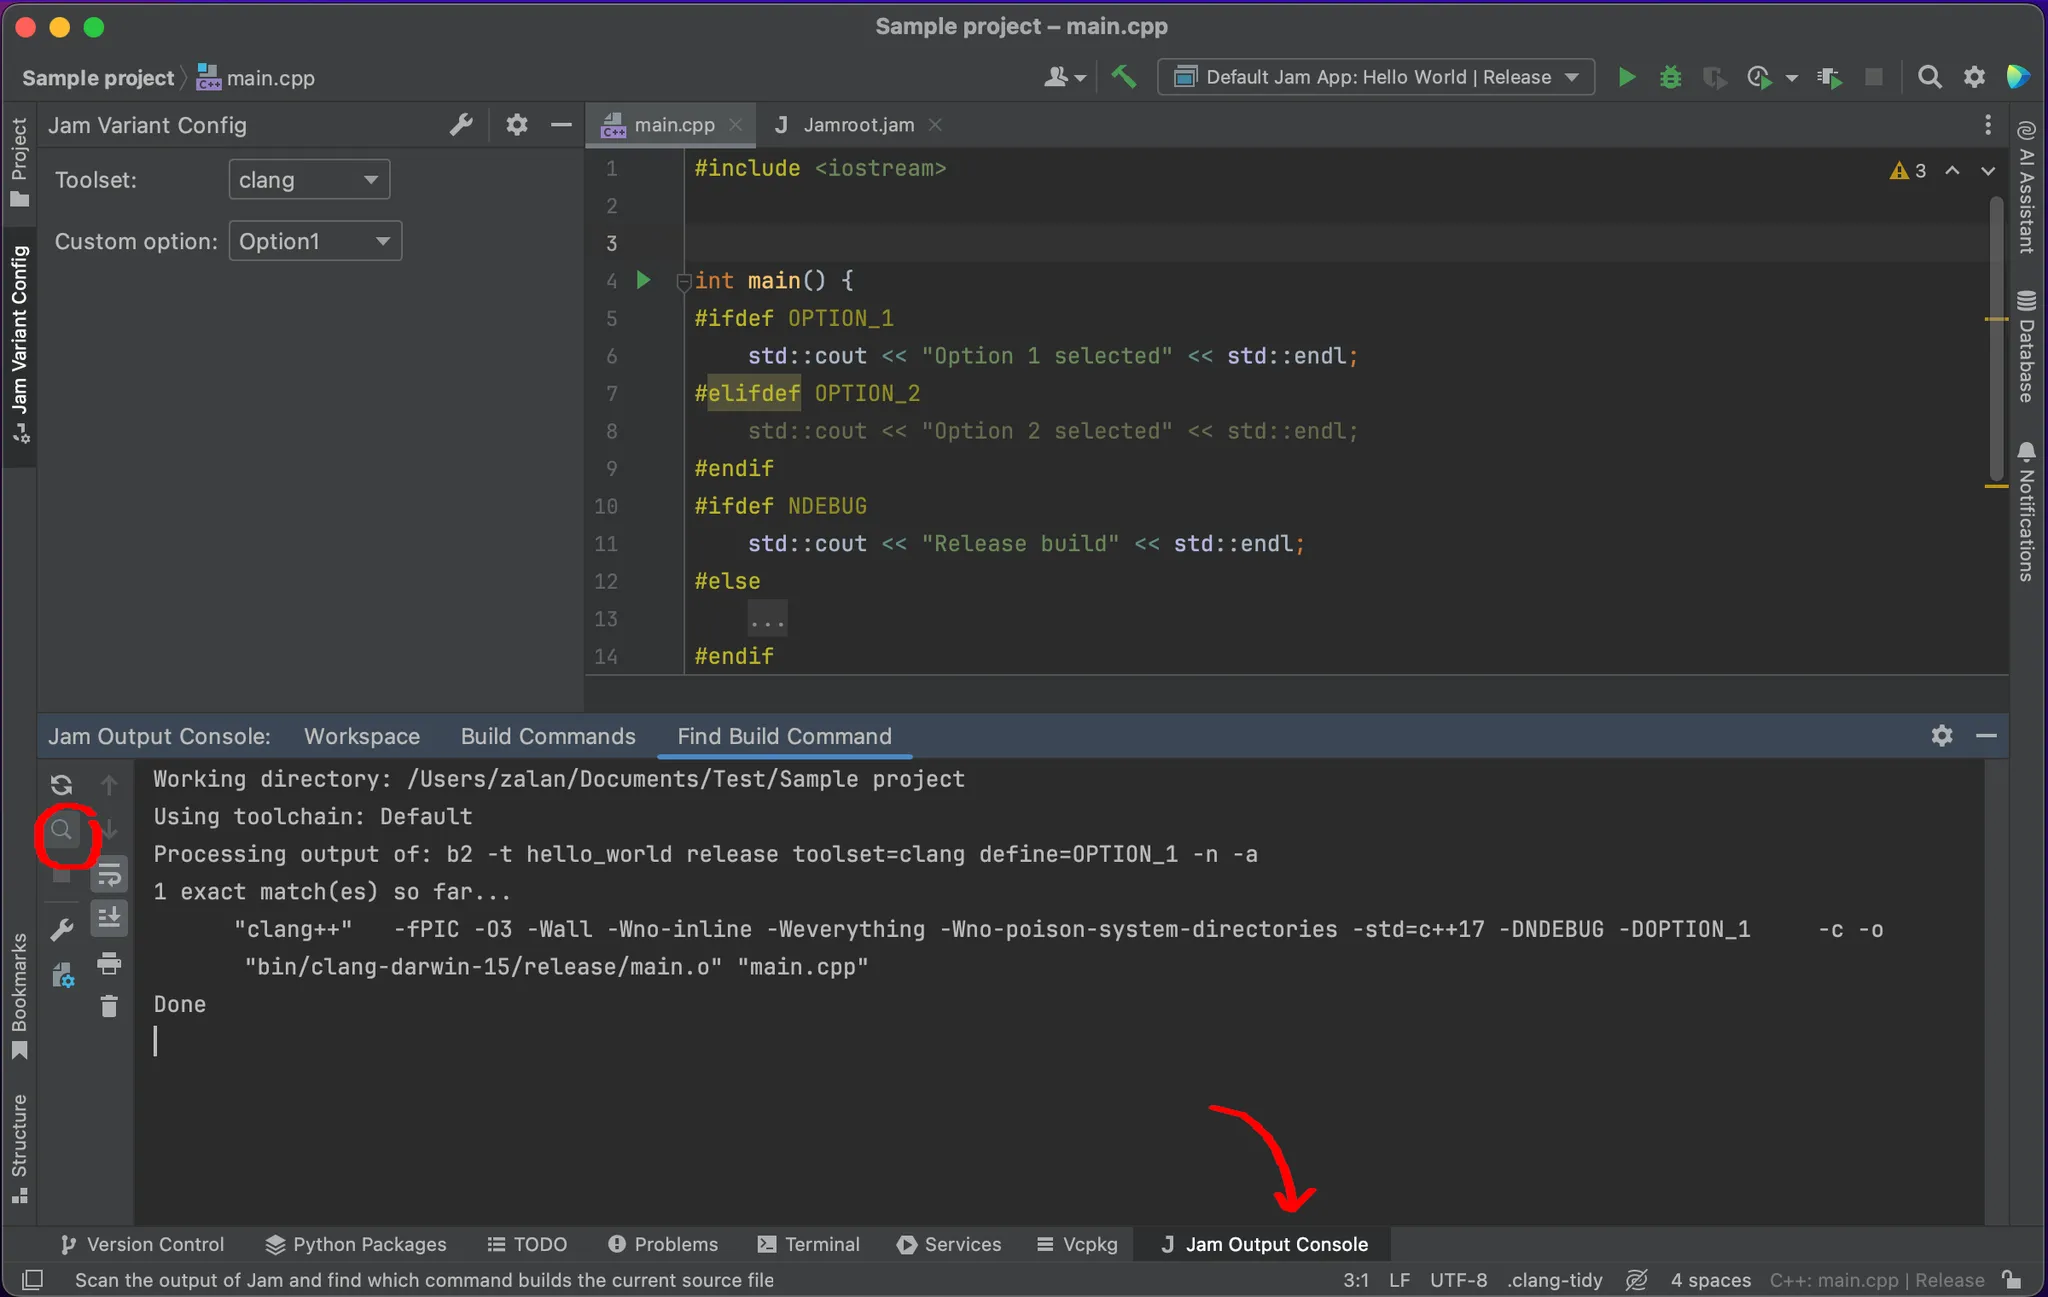Collapse the main() function fold marker
Image resolution: width=2048 pixels, height=1297 pixels.
click(x=683, y=282)
